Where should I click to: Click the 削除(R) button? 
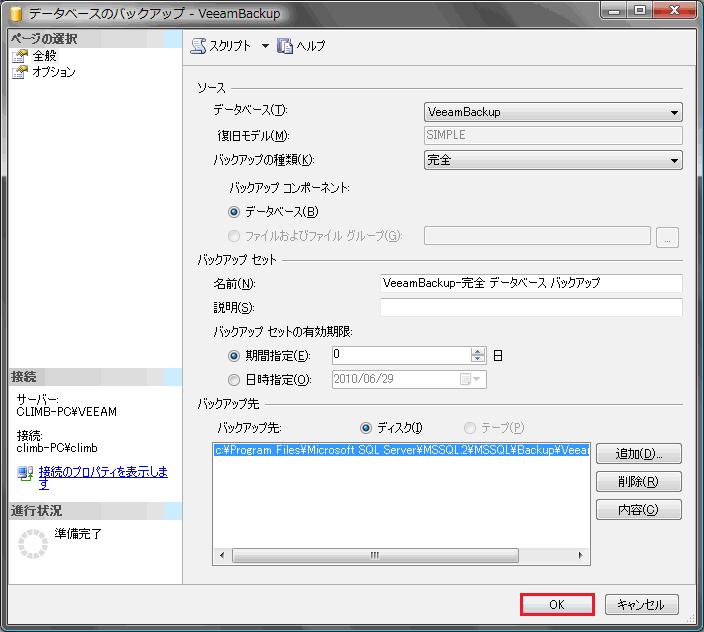pyautogui.click(x=638, y=482)
